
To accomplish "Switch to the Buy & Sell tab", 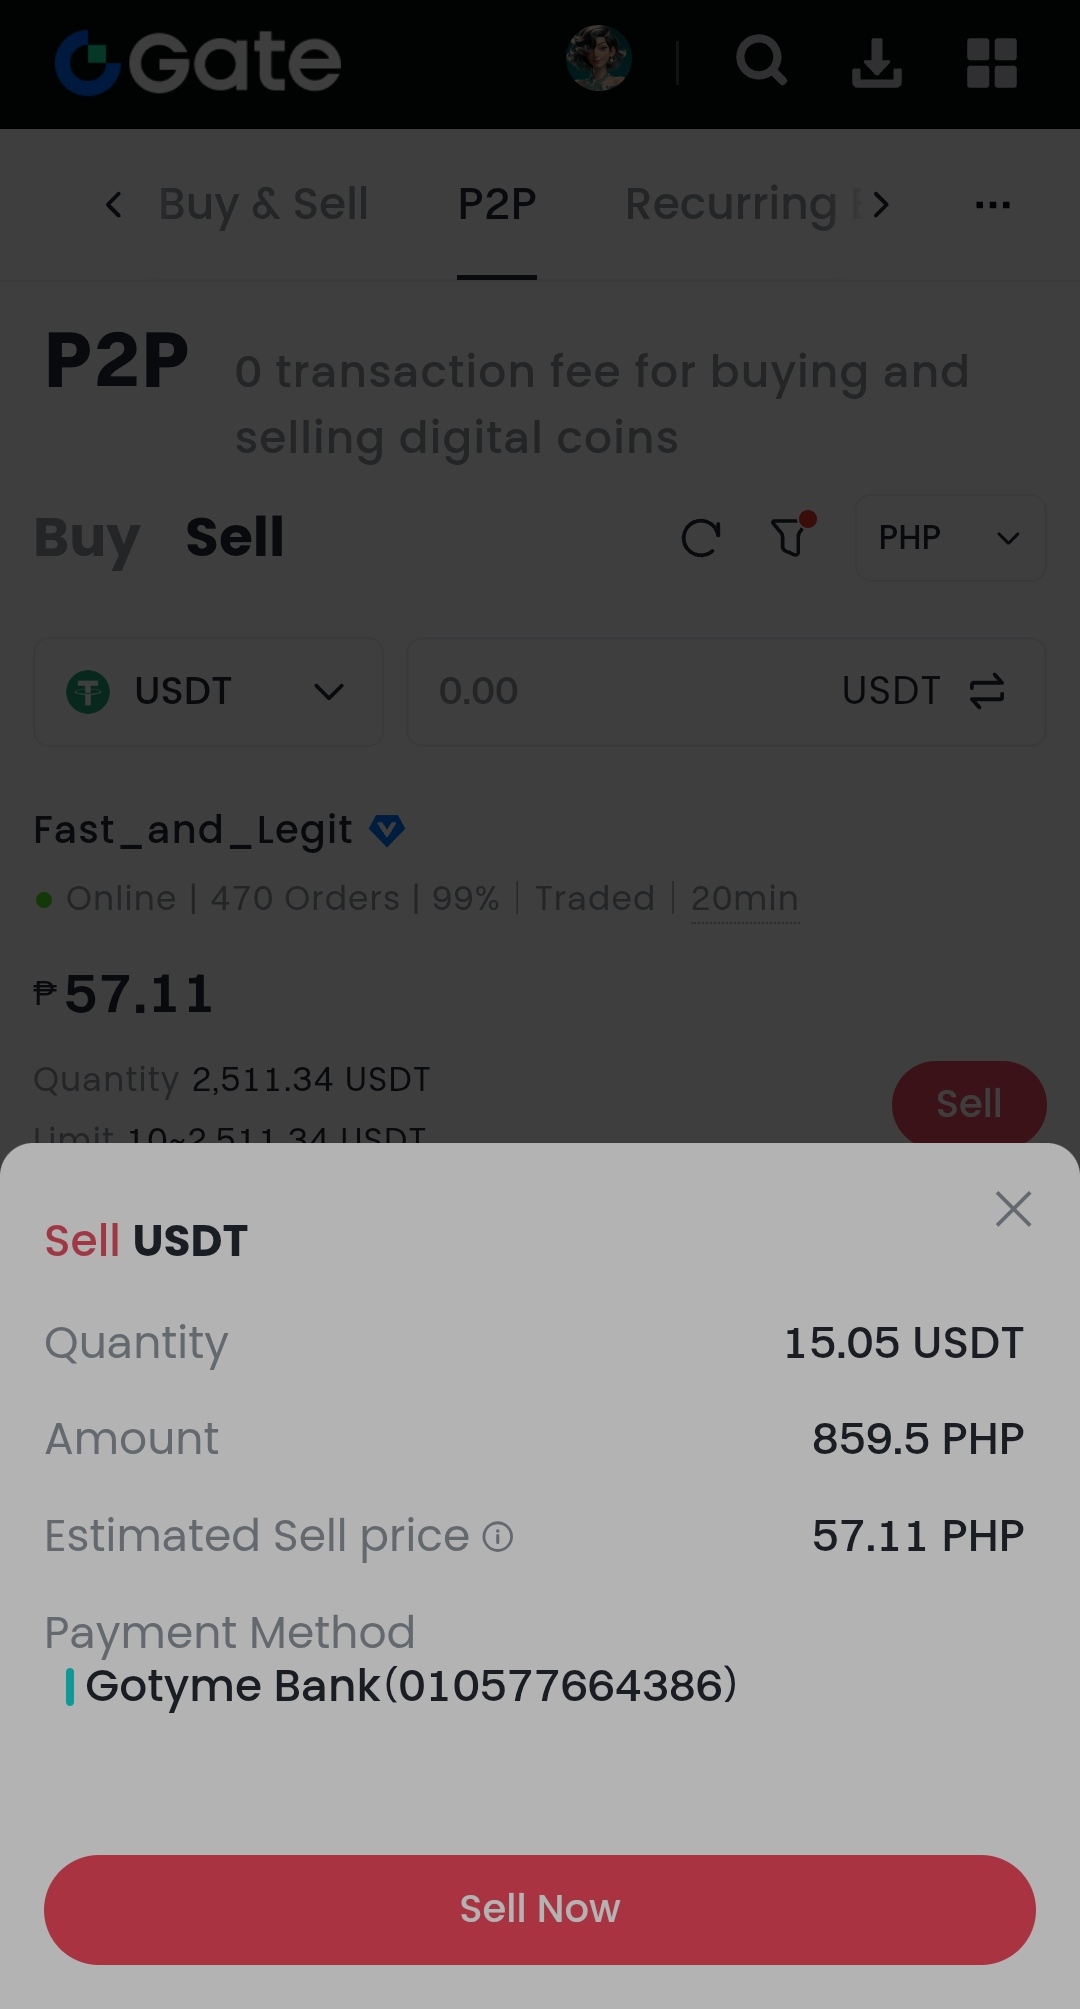I will tap(263, 204).
